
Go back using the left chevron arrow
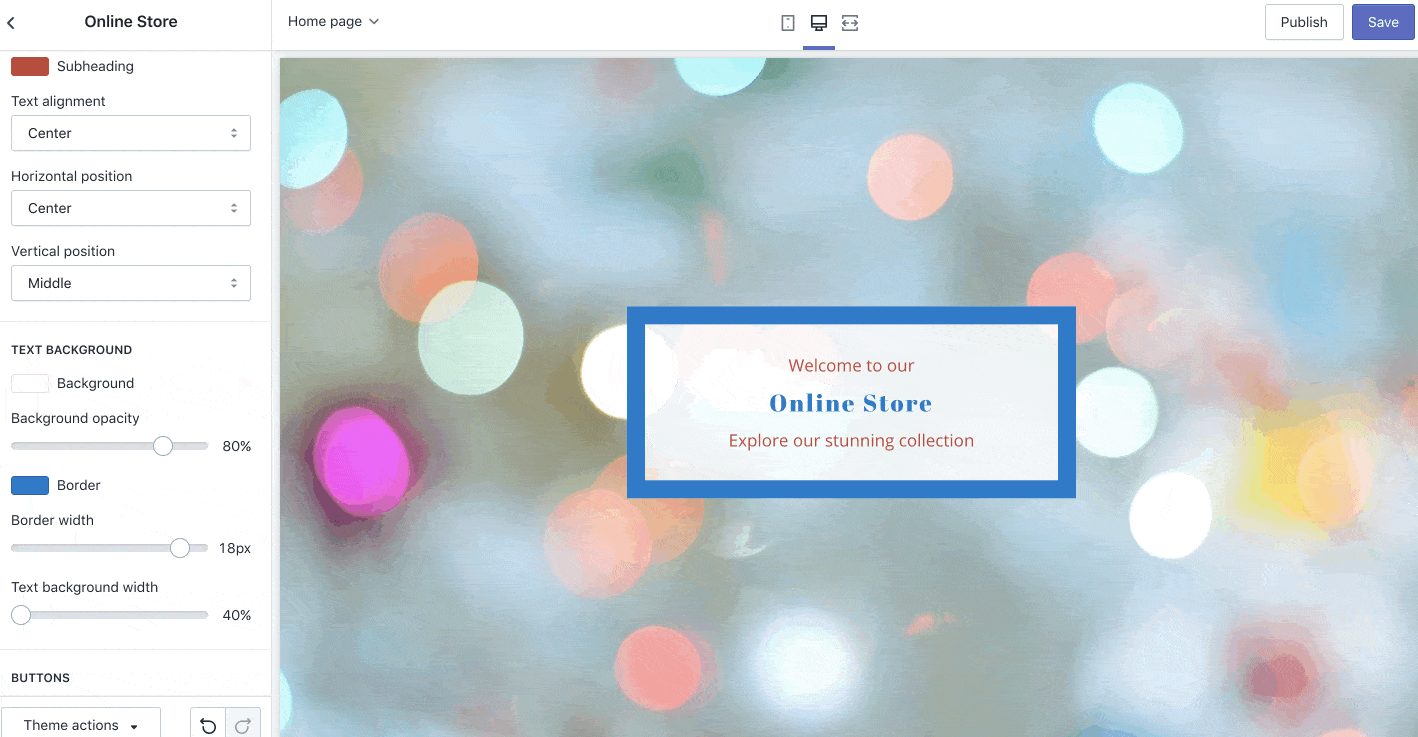[x=11, y=22]
